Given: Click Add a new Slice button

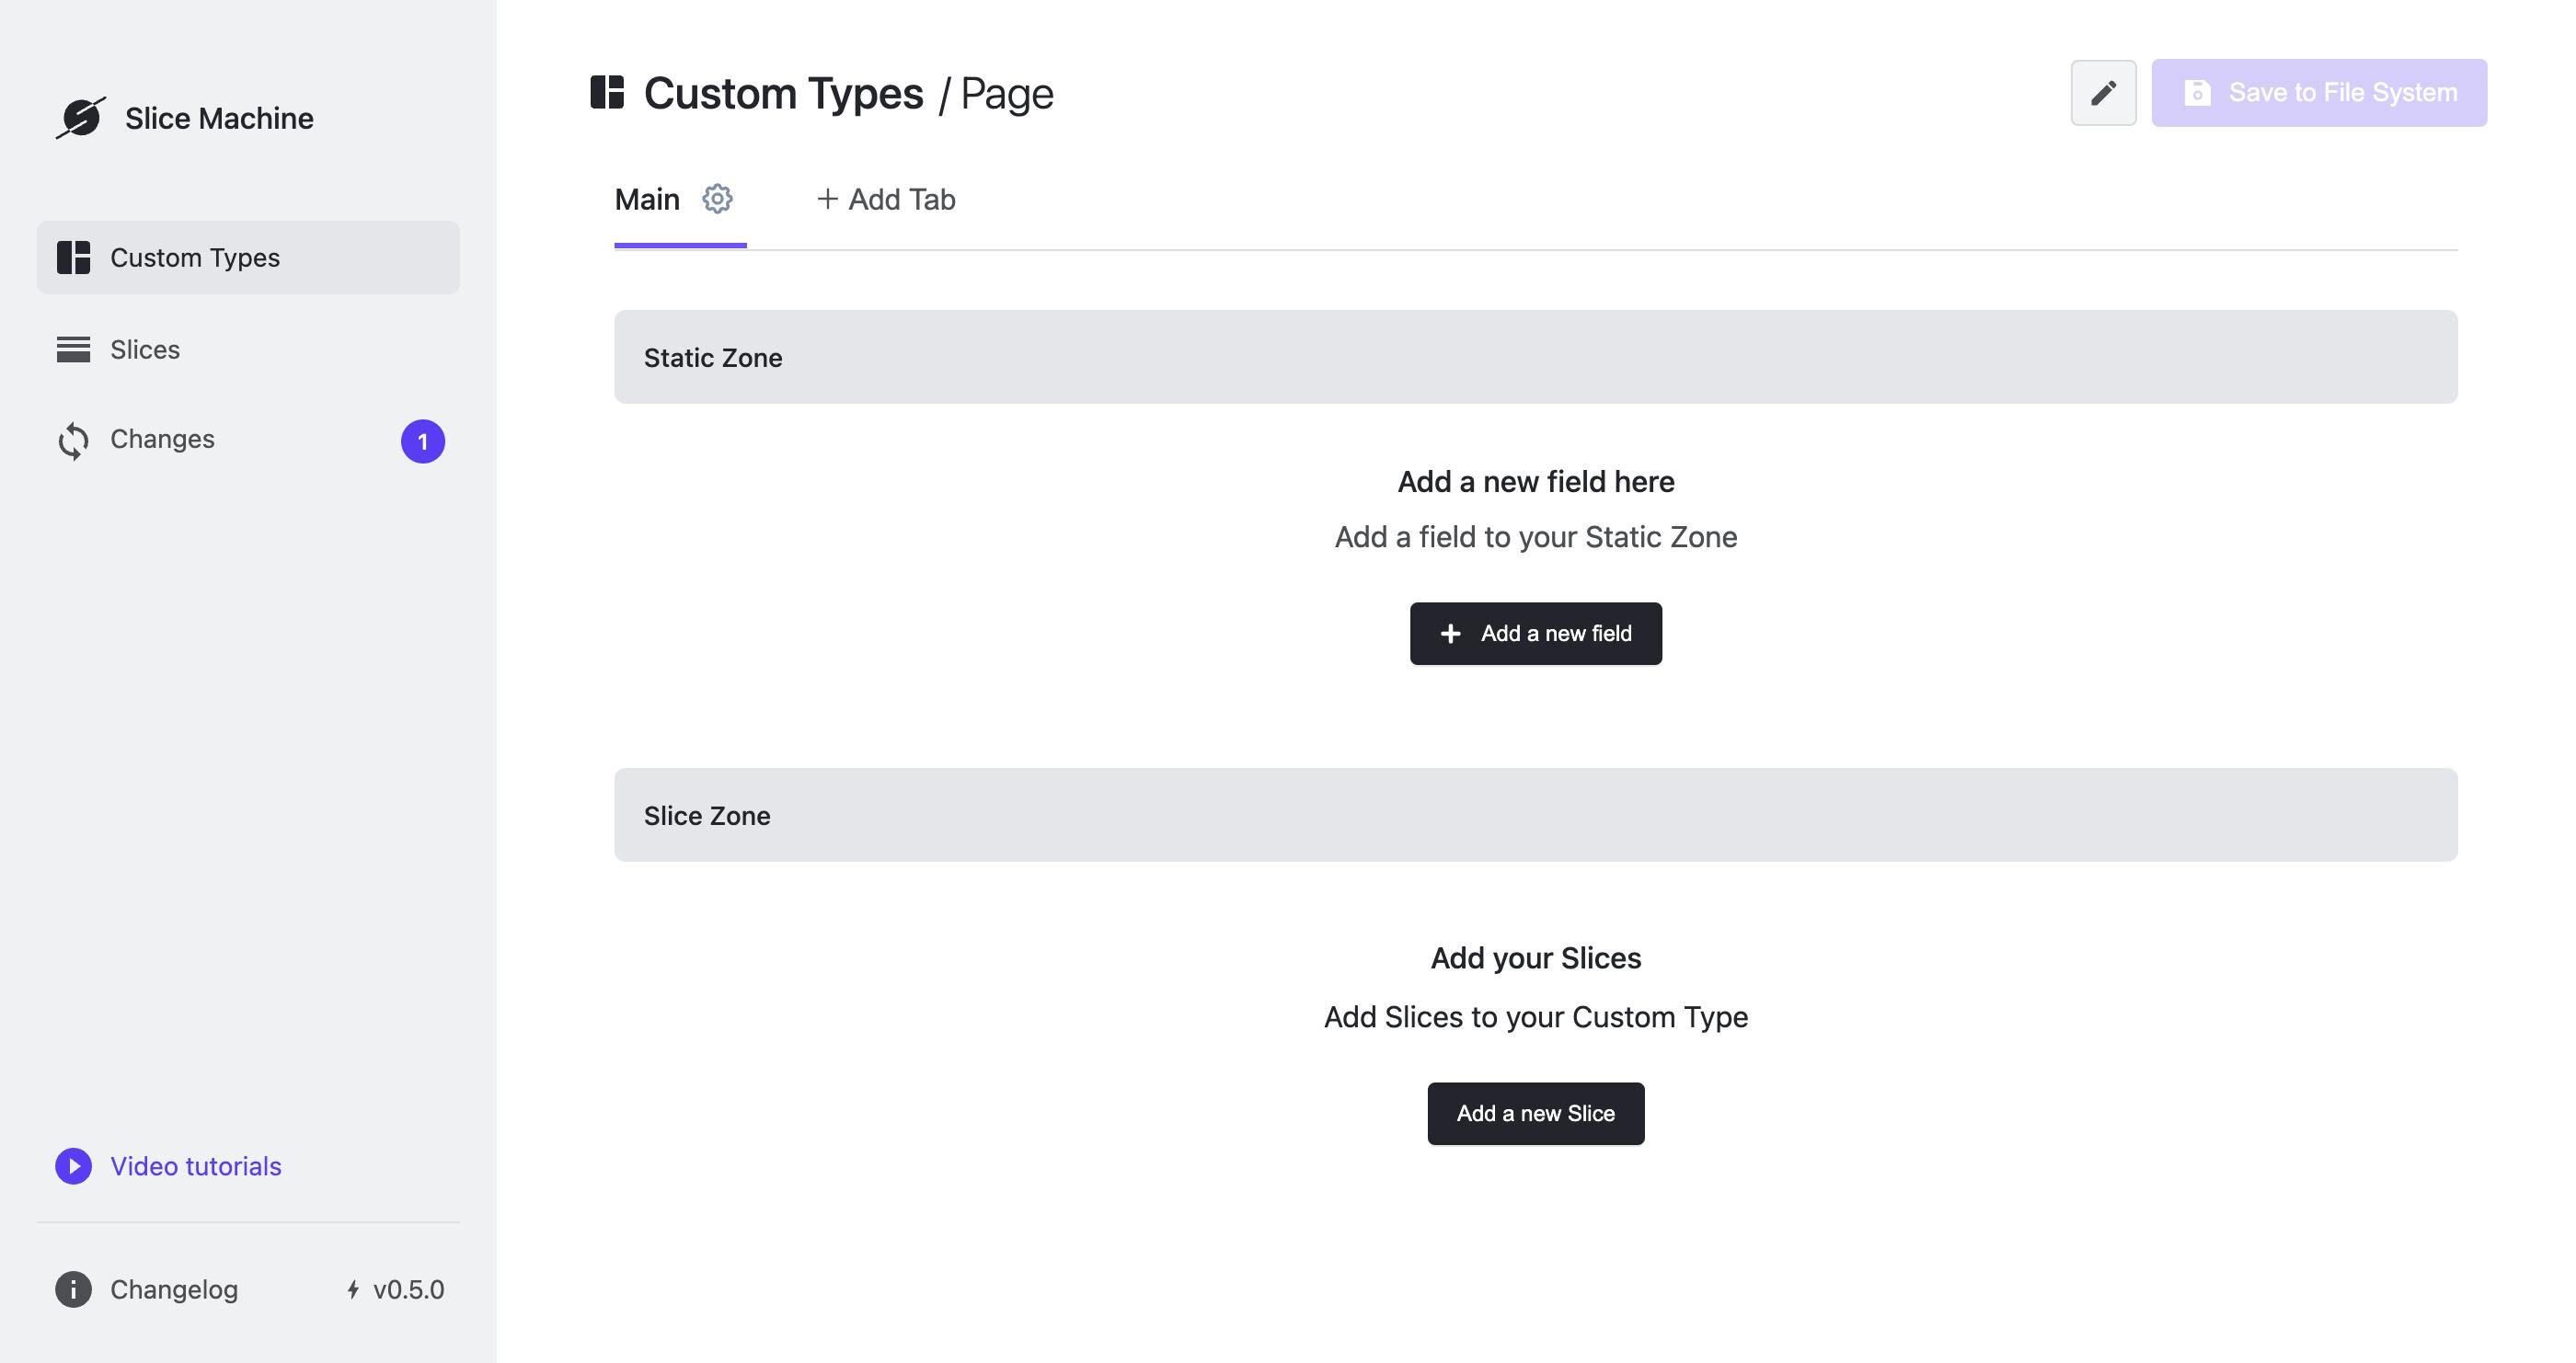Looking at the screenshot, I should coord(1535,1113).
